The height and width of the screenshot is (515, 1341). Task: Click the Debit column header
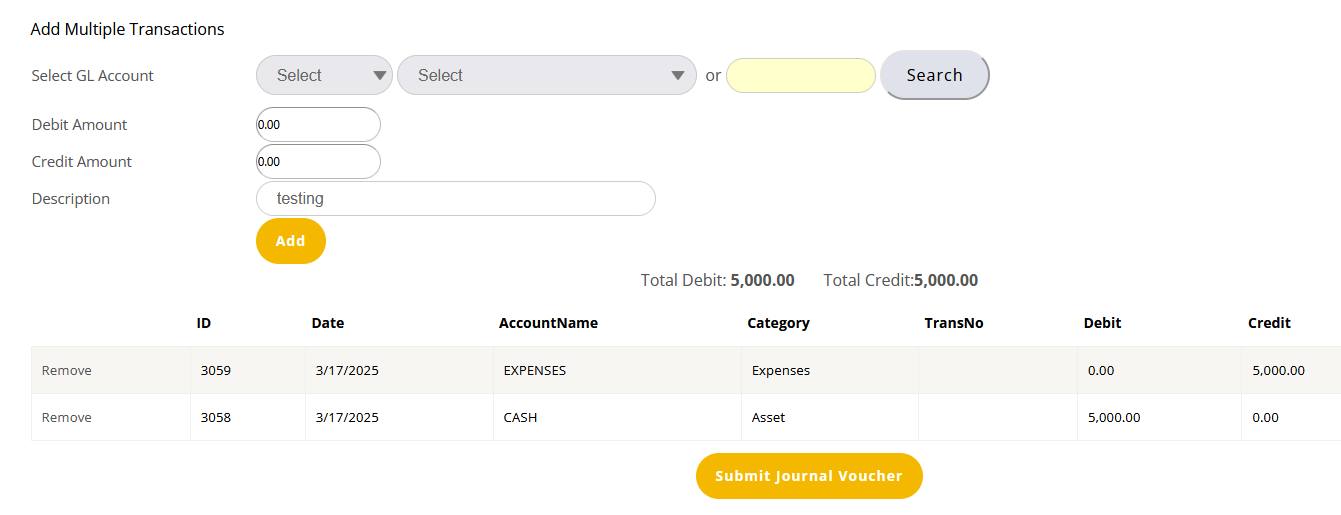[1102, 323]
